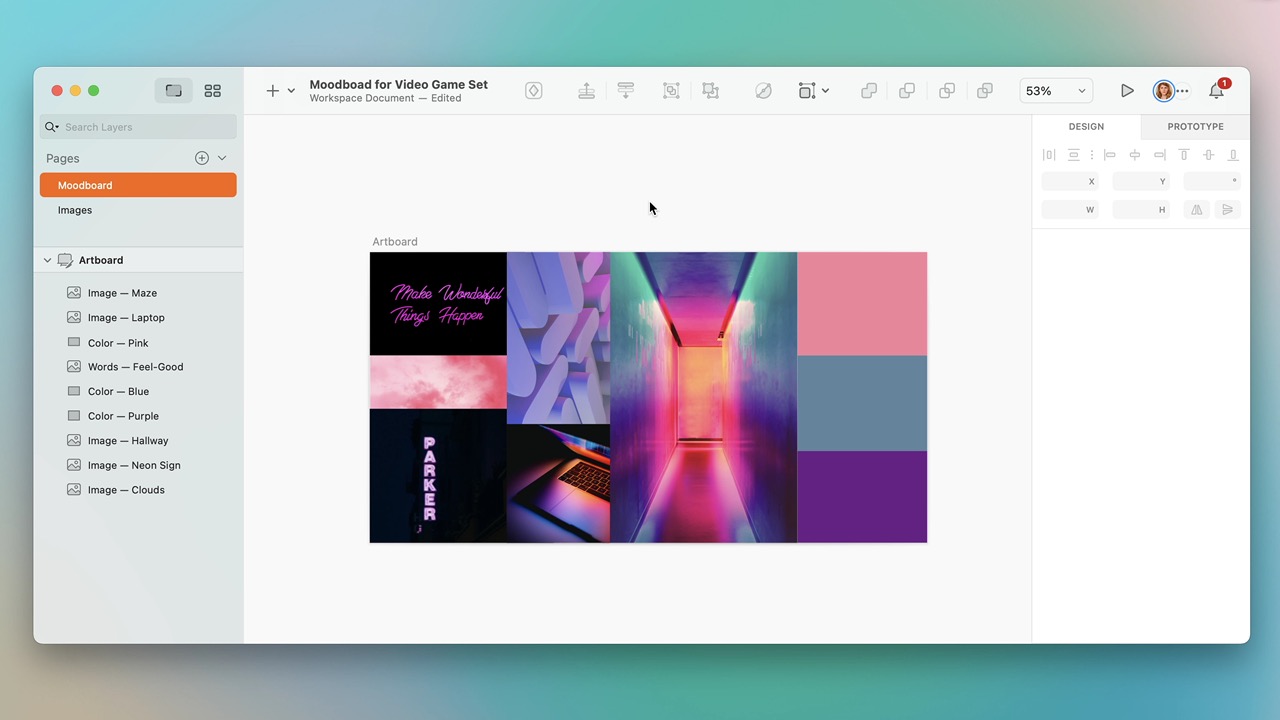Click the Preview play button
The height and width of the screenshot is (720, 1280).
click(1127, 91)
